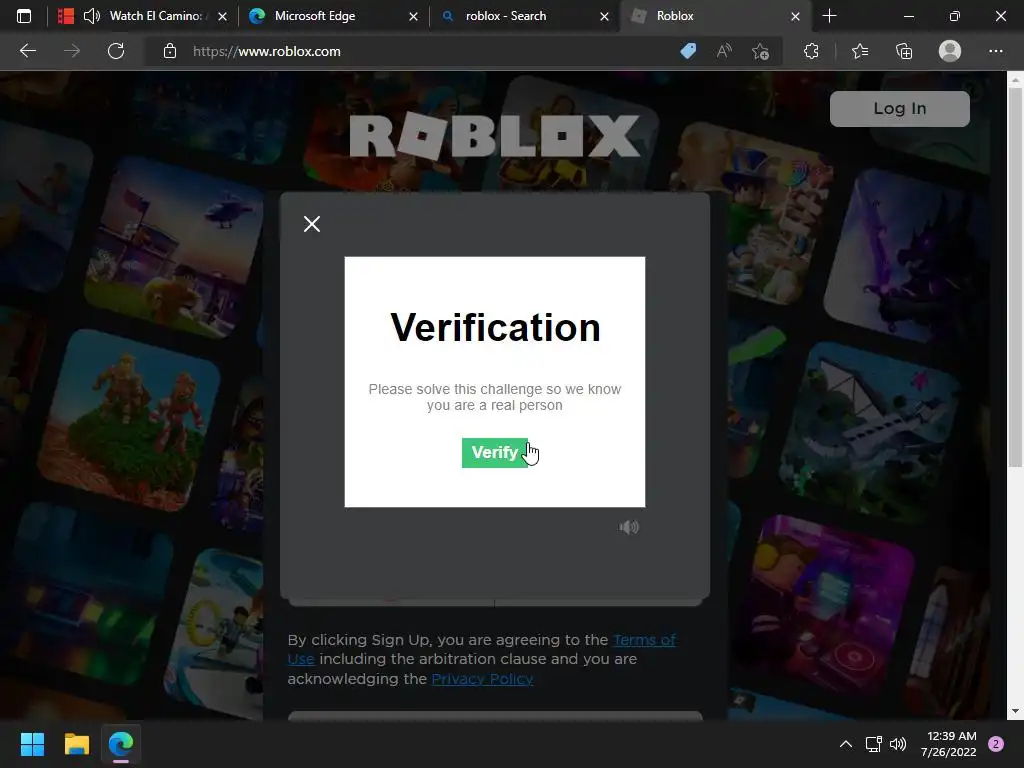Open the Privacy Policy link
The height and width of the screenshot is (768, 1024).
482,679
